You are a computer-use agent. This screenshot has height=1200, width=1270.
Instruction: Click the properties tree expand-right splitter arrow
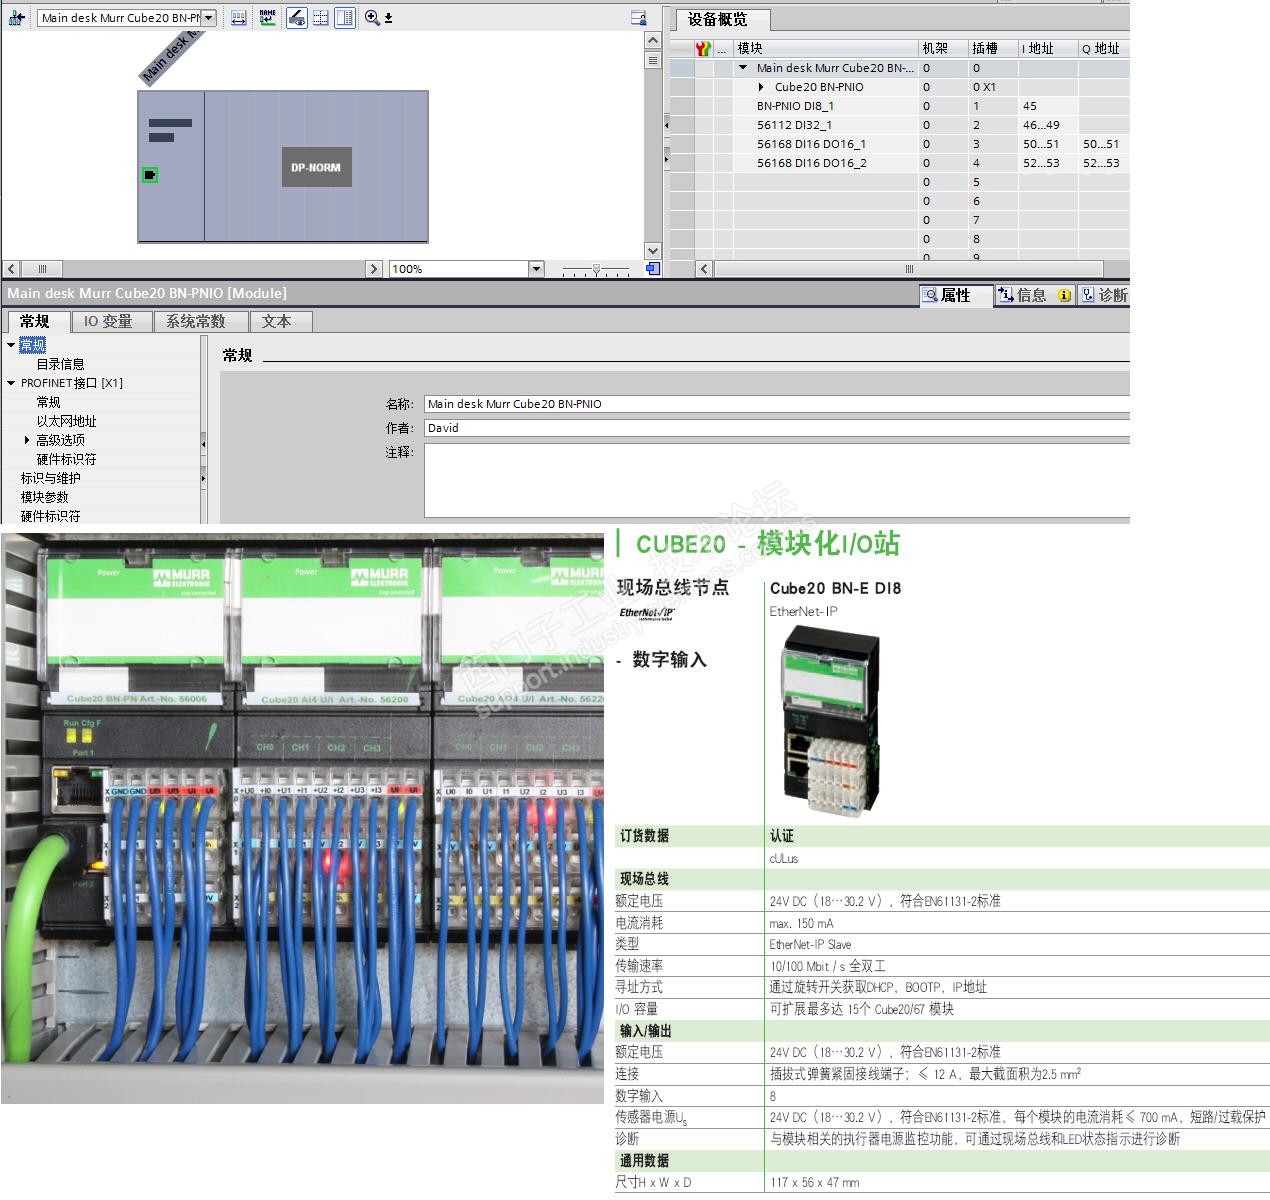(203, 479)
